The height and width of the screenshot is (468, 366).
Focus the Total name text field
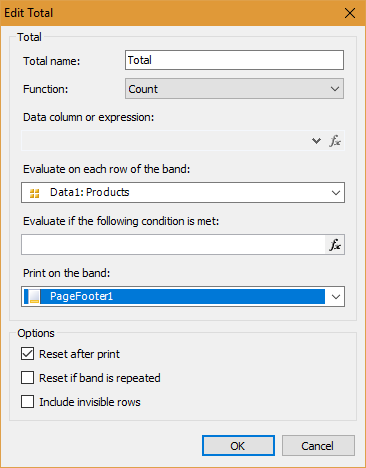234,60
